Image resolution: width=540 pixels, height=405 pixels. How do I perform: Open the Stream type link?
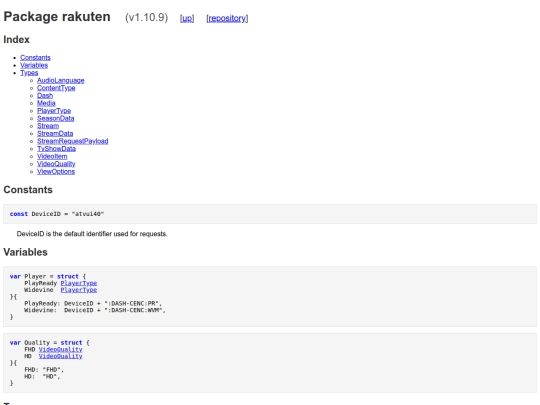[x=48, y=126]
